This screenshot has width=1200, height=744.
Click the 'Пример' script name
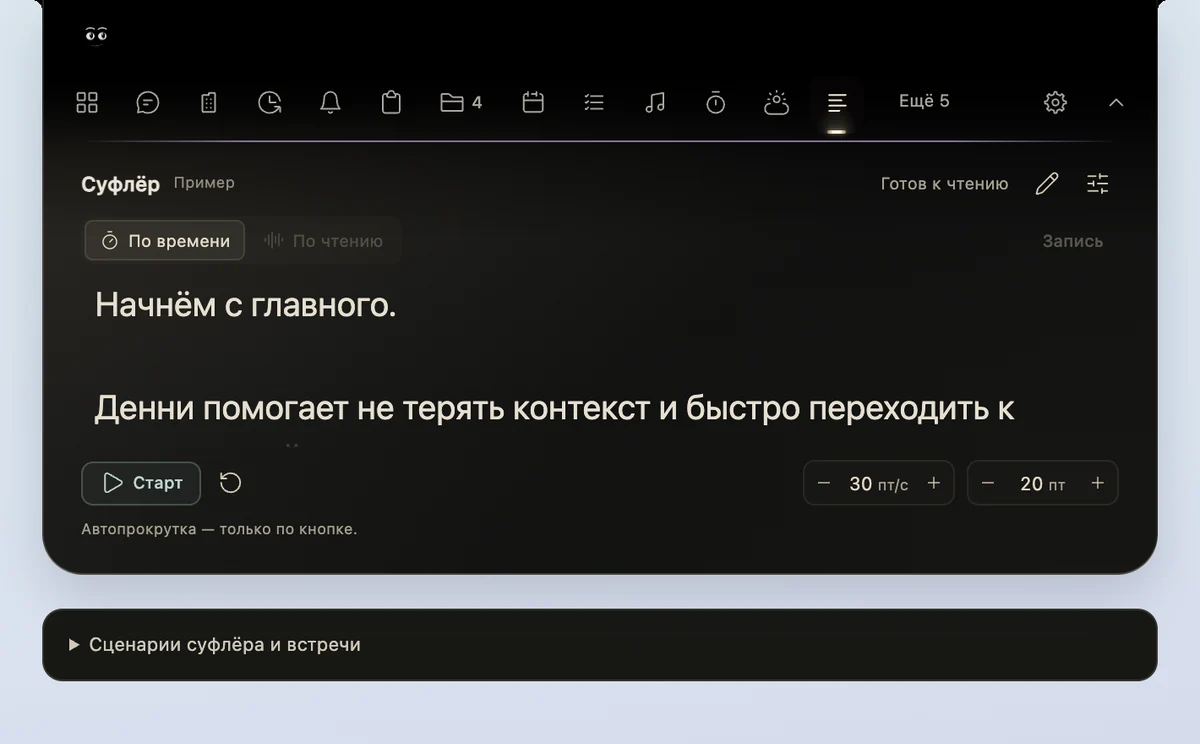204,183
